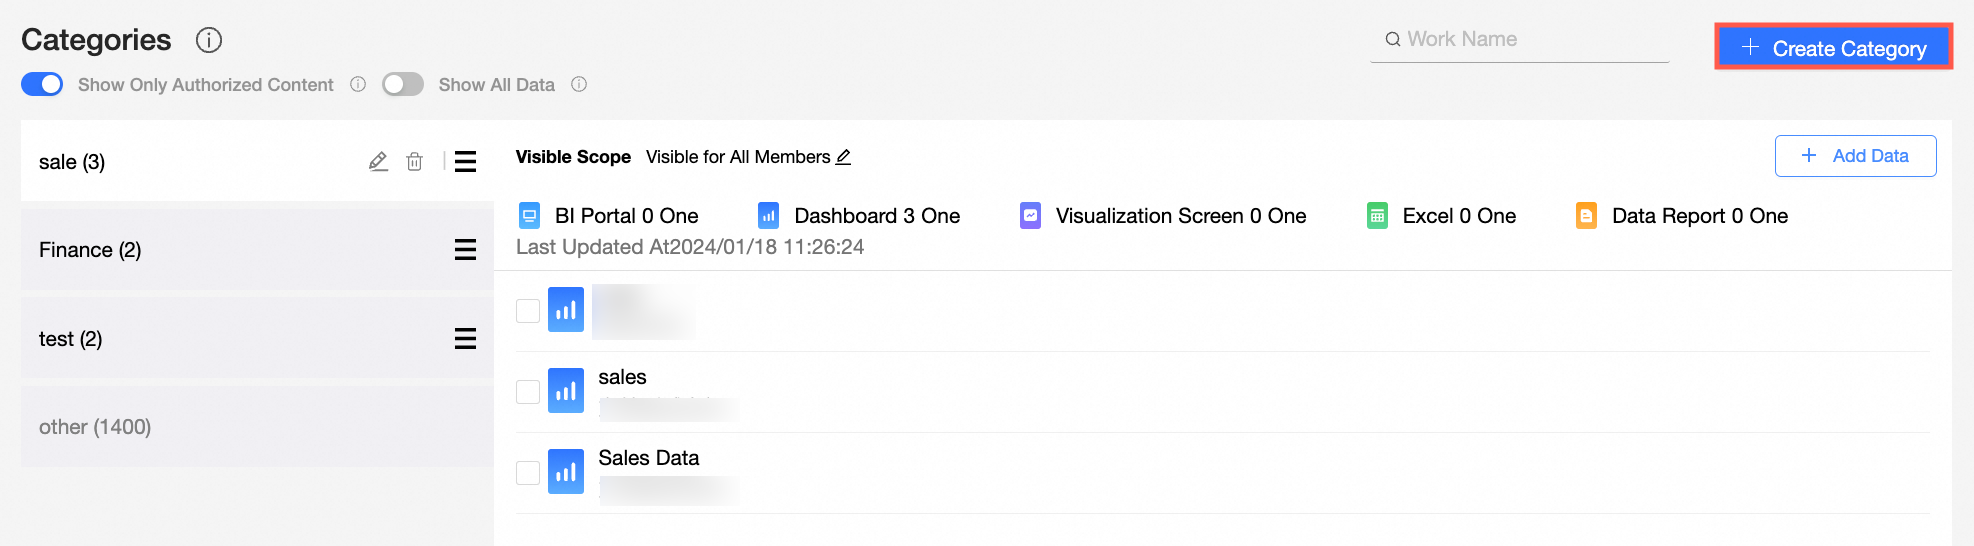Click the Create Category button
Image resolution: width=1974 pixels, height=546 pixels.
pos(1833,47)
